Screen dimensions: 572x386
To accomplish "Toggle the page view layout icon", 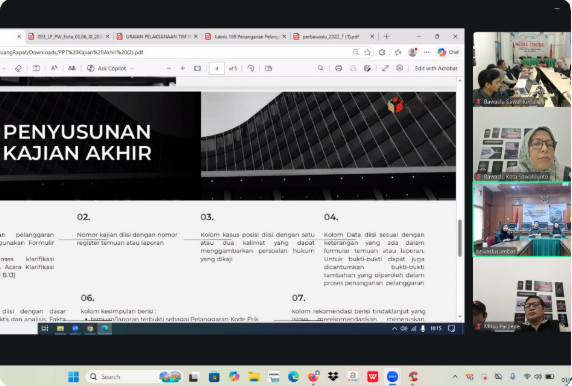I will tap(36, 68).
